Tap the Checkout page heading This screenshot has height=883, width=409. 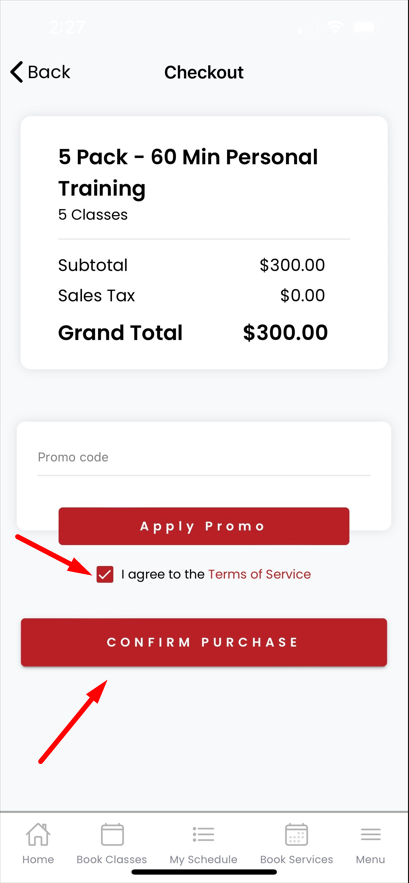pyautogui.click(x=204, y=72)
